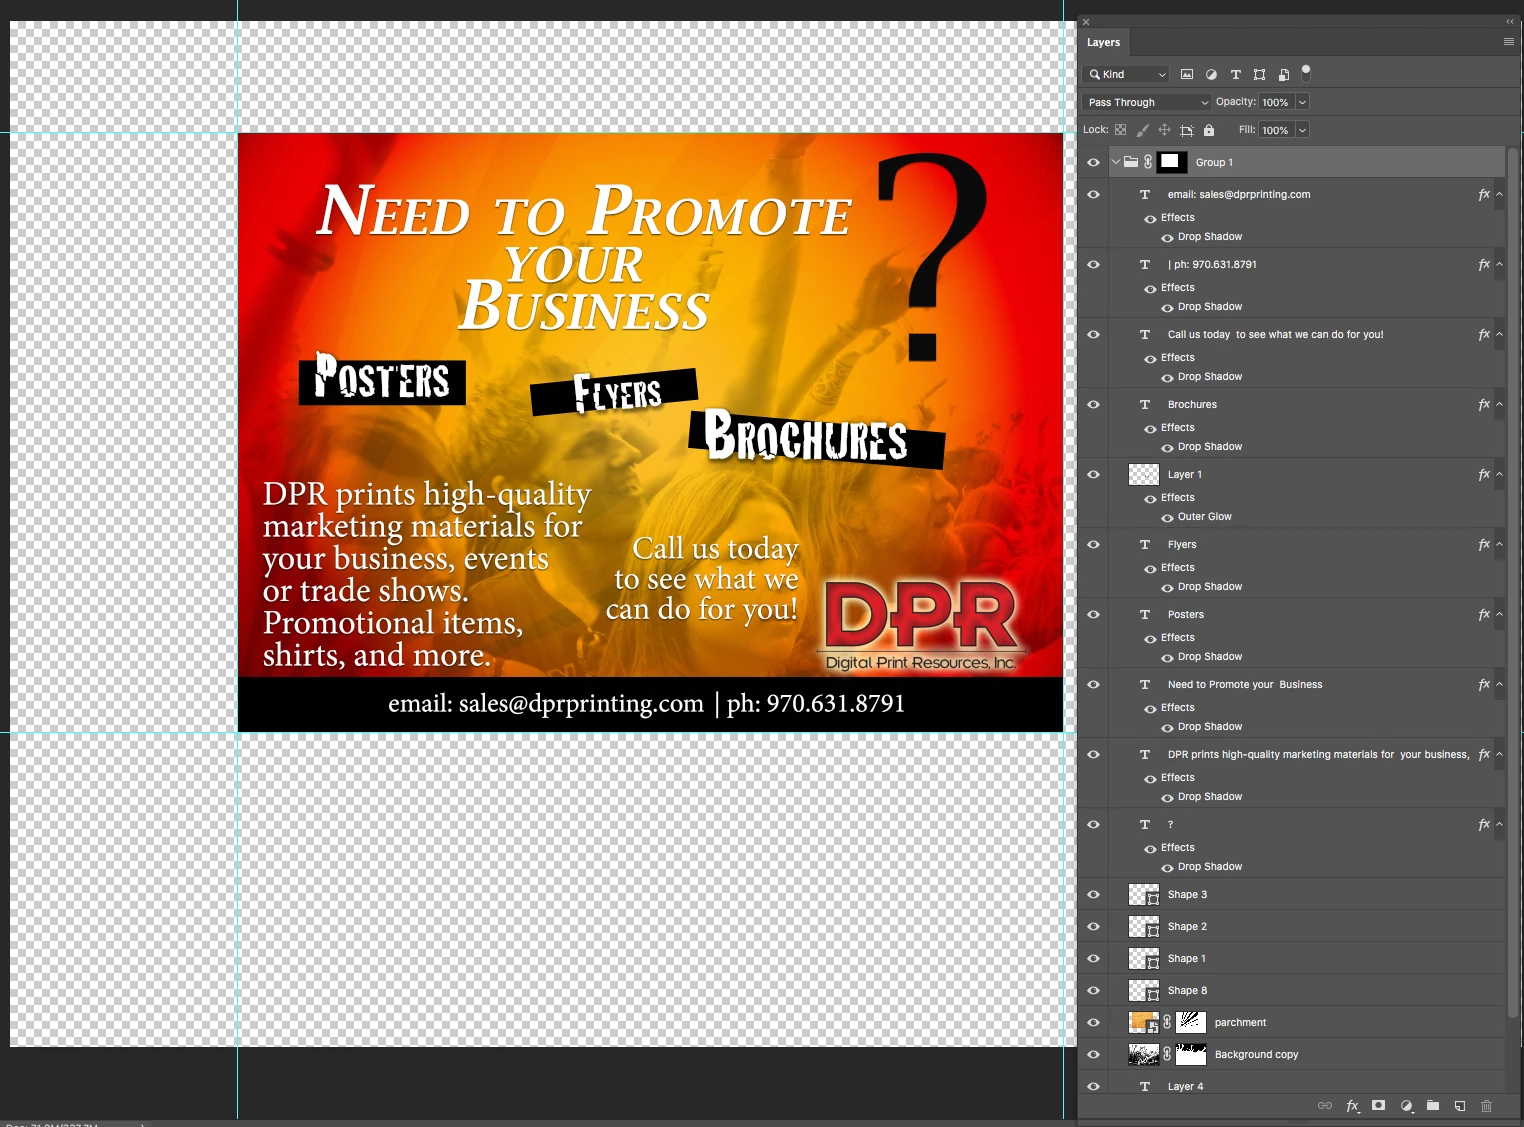The image size is (1524, 1127).
Task: Click the Opacity value field
Action: (x=1276, y=102)
